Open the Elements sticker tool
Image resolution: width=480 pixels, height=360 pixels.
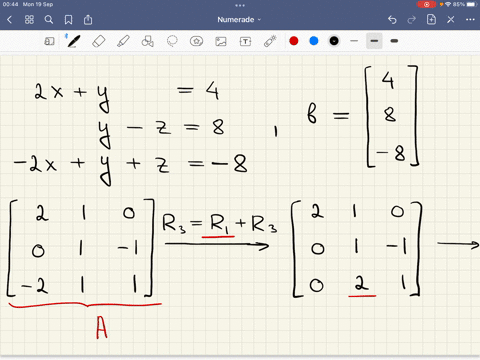click(x=196, y=41)
